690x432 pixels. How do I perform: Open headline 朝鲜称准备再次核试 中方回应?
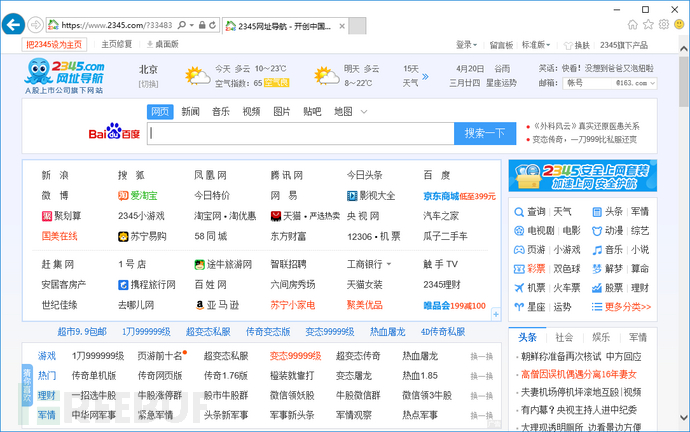pos(581,356)
